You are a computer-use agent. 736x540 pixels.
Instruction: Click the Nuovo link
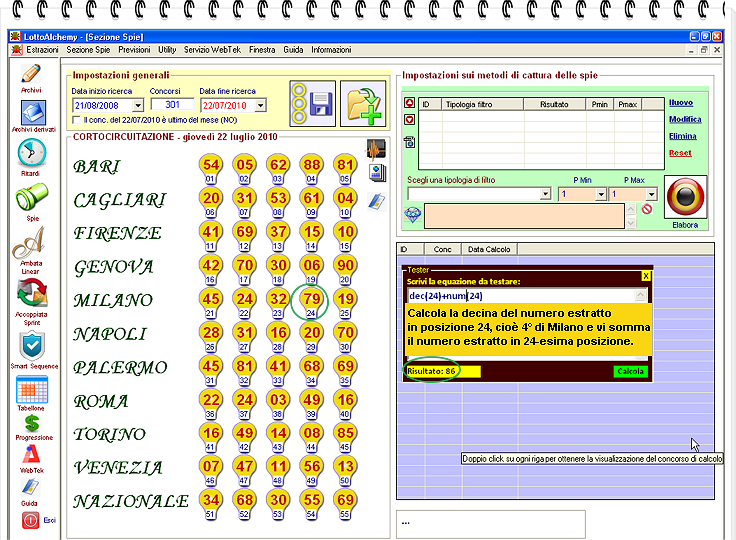tap(681, 103)
